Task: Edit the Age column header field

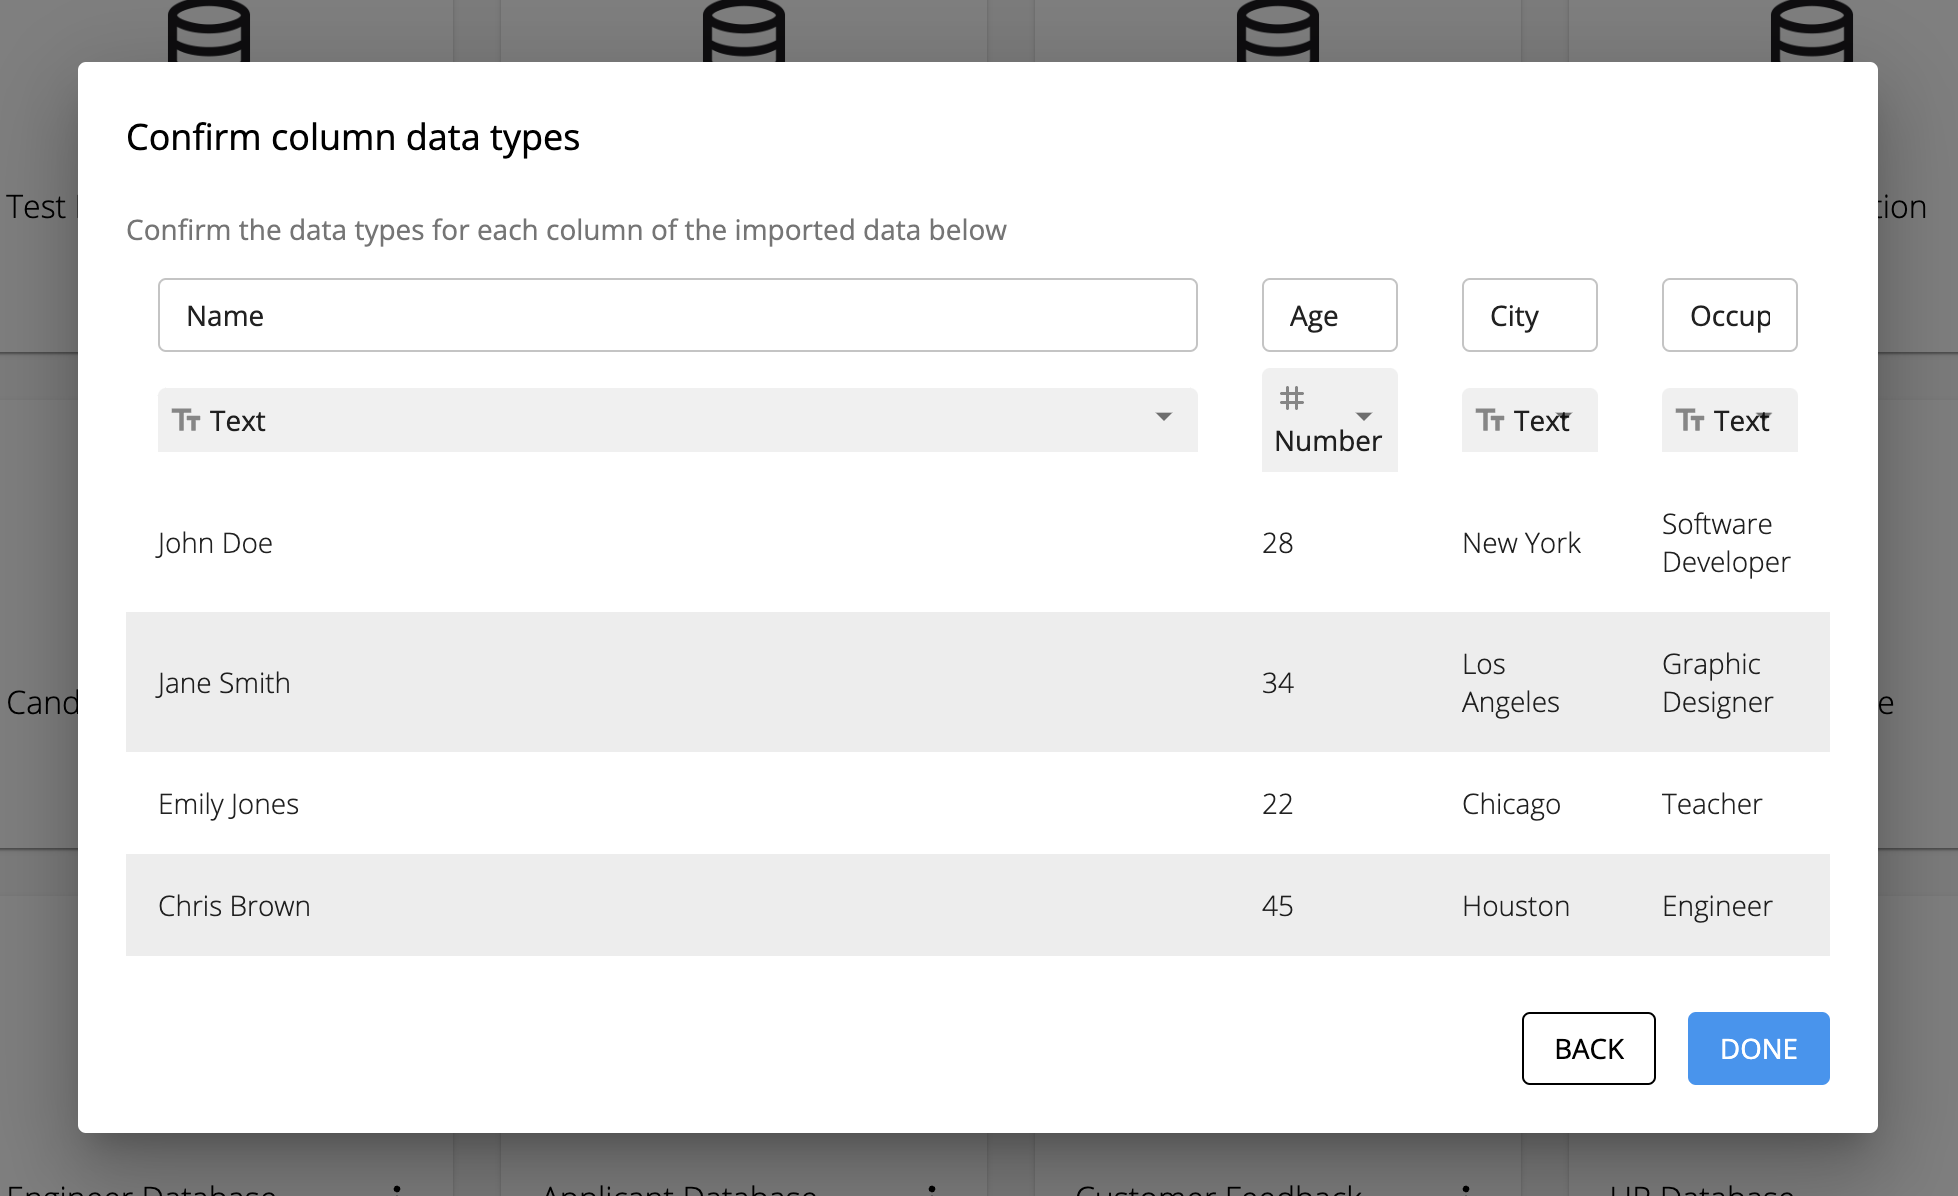Action: click(x=1329, y=315)
